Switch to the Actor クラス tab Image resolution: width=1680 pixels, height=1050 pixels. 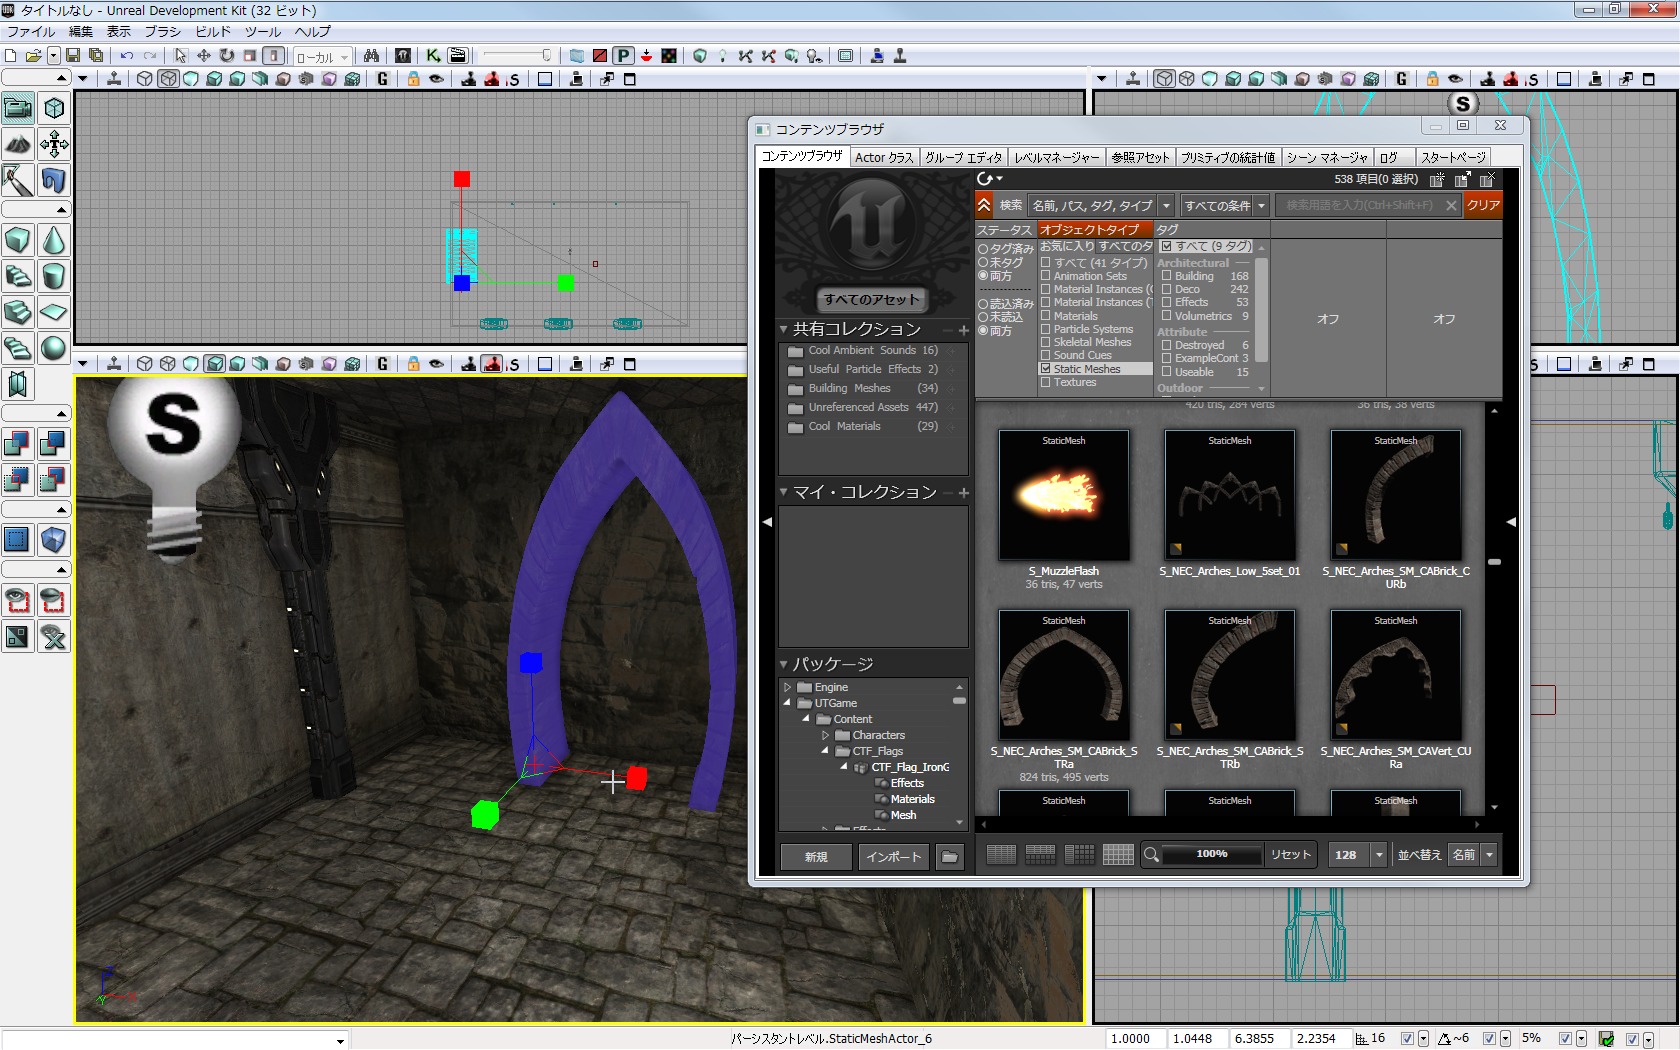pos(883,157)
